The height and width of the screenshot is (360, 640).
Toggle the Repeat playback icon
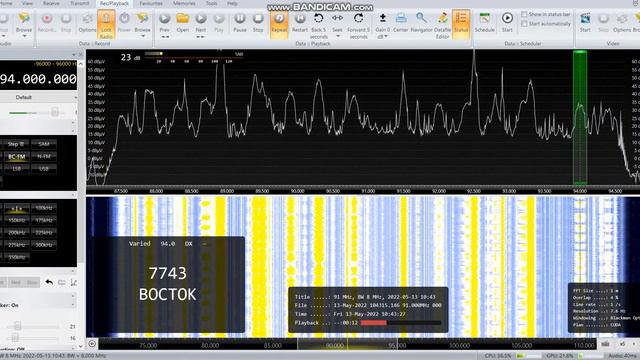pyautogui.click(x=279, y=24)
